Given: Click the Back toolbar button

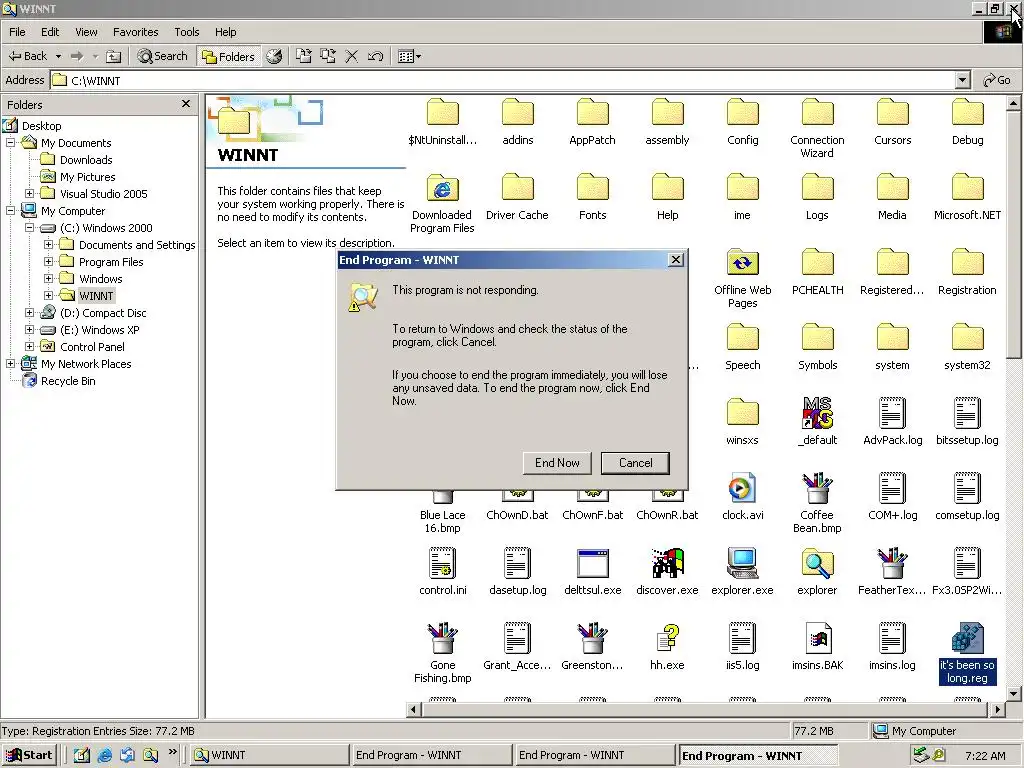Looking at the screenshot, I should click(x=27, y=56).
